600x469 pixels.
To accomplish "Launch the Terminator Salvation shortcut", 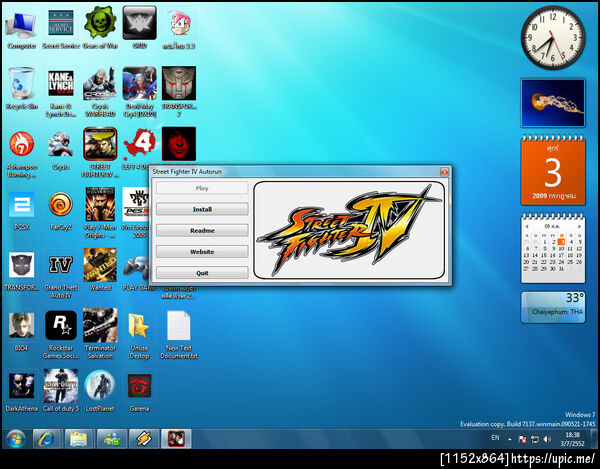I will click(x=100, y=334).
